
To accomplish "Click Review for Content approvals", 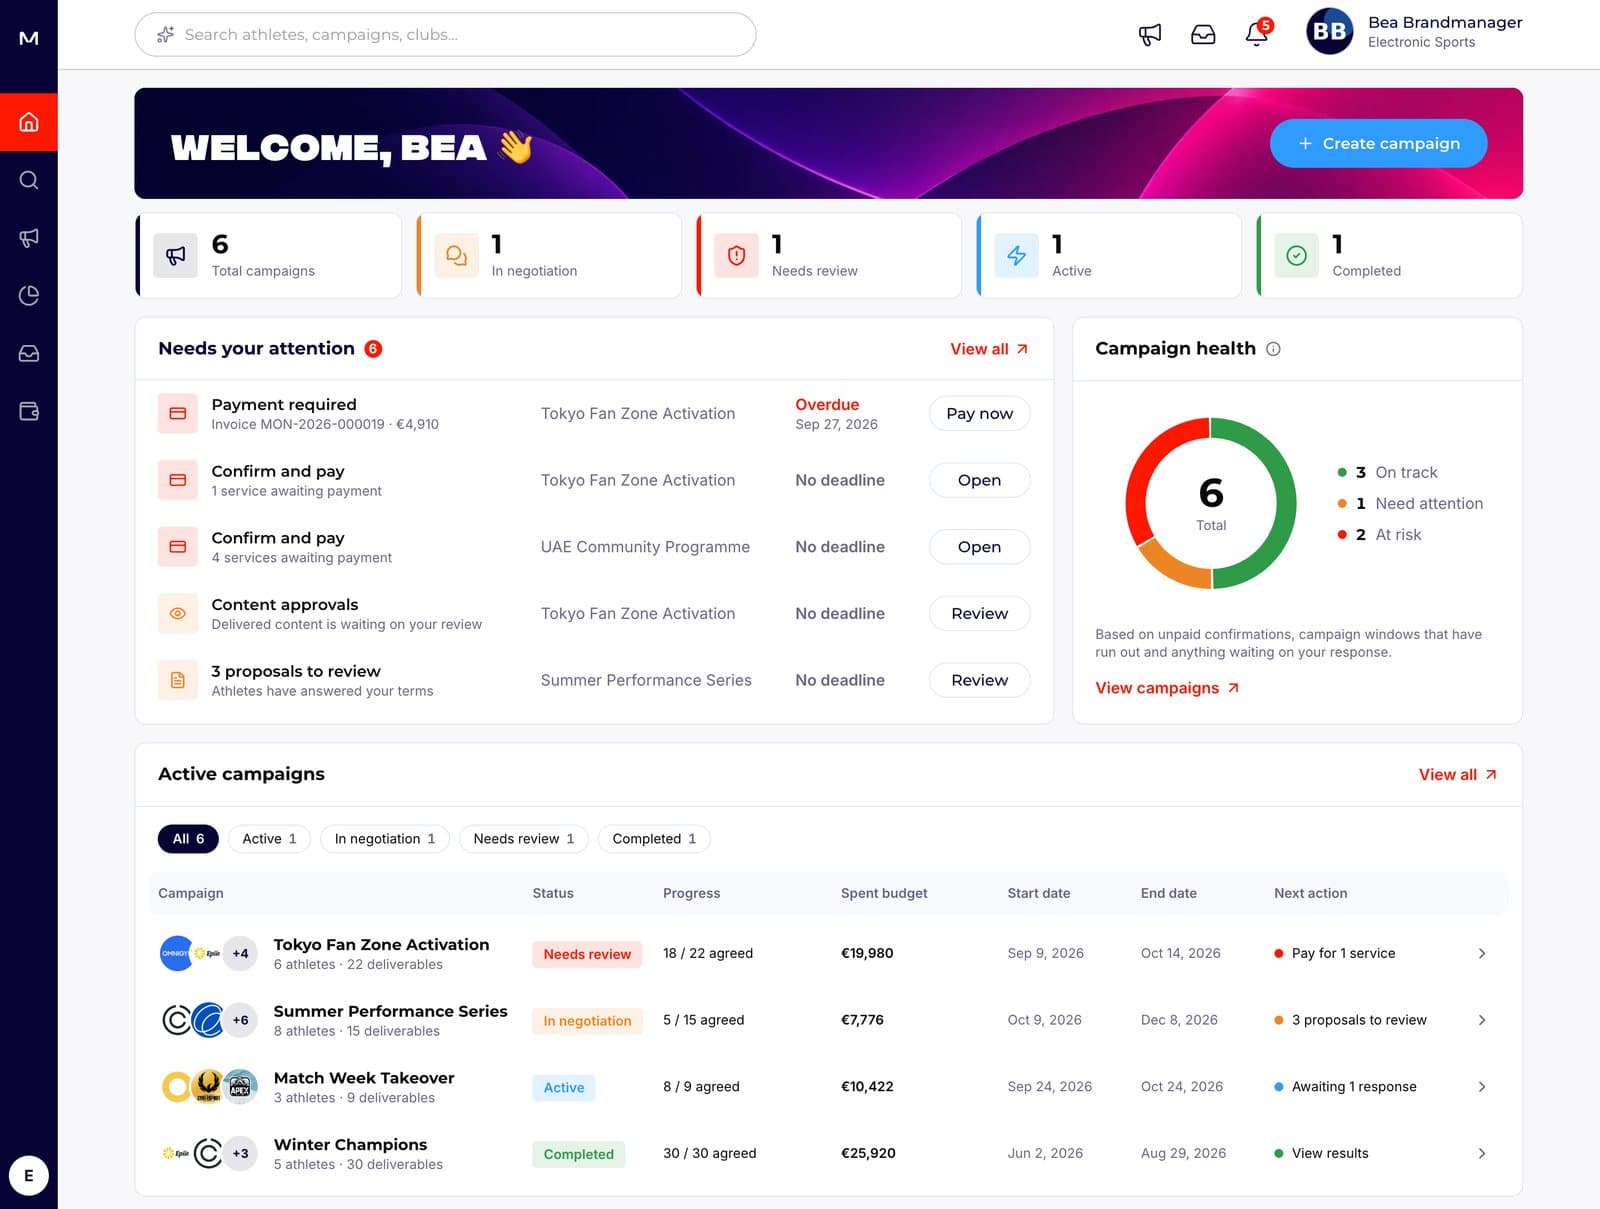I will [979, 614].
